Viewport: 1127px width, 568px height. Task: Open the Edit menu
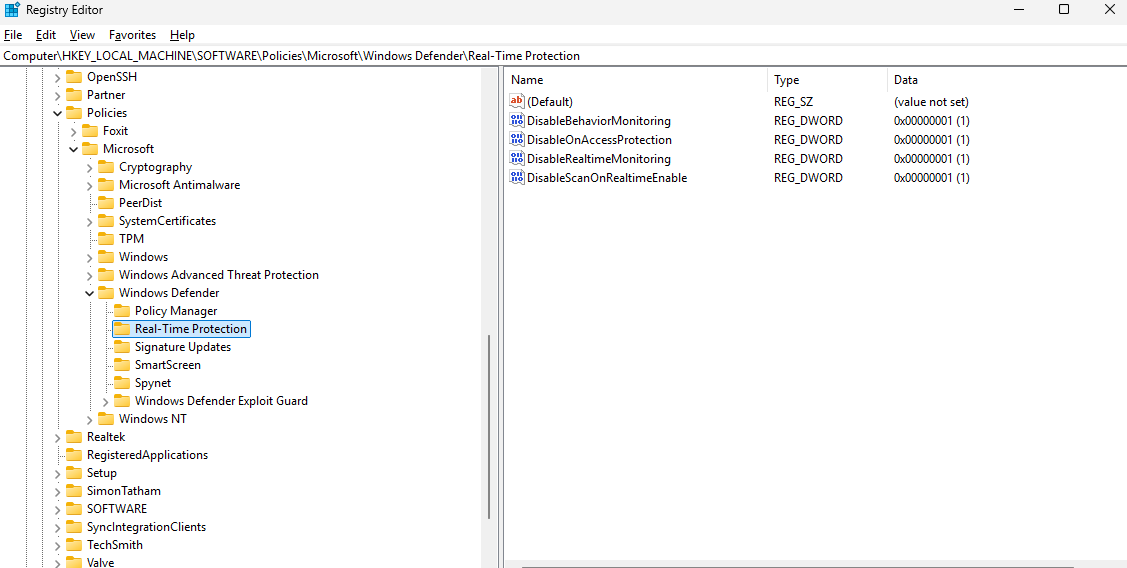pos(46,35)
